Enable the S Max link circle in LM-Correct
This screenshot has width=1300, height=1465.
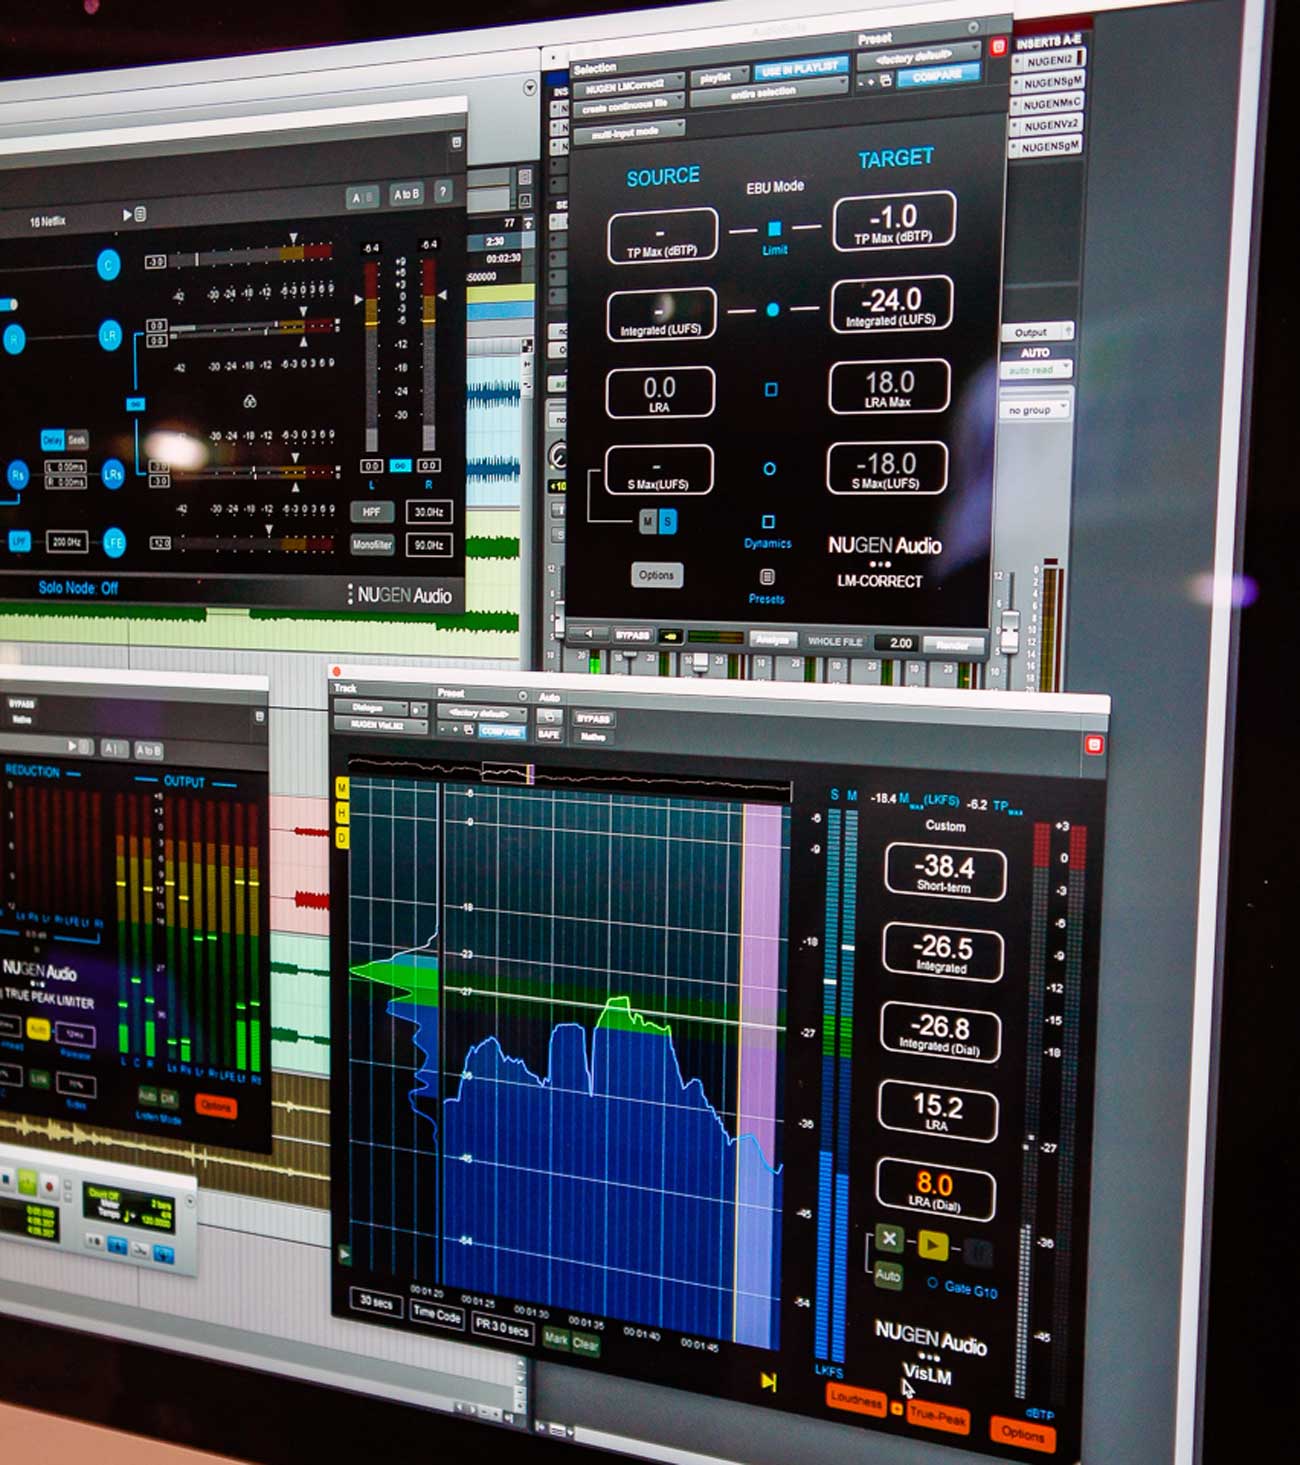point(769,468)
